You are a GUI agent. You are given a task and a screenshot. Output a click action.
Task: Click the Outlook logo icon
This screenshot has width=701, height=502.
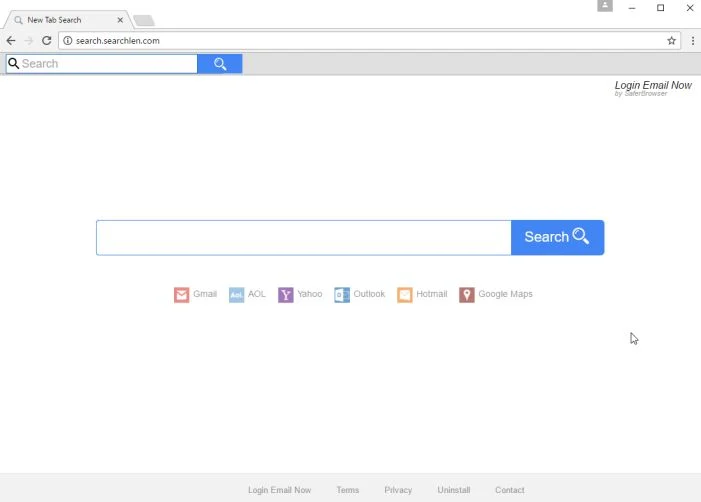pos(342,295)
